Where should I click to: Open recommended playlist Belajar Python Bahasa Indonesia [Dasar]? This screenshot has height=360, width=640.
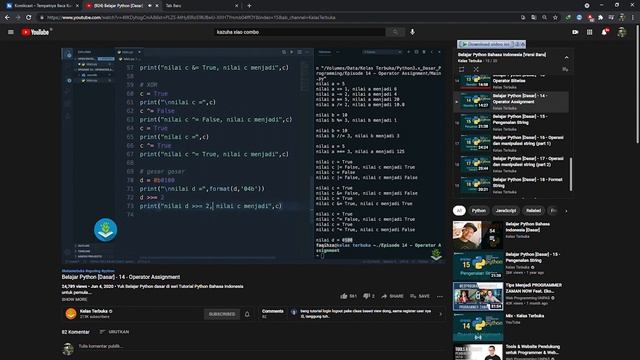tap(509, 235)
